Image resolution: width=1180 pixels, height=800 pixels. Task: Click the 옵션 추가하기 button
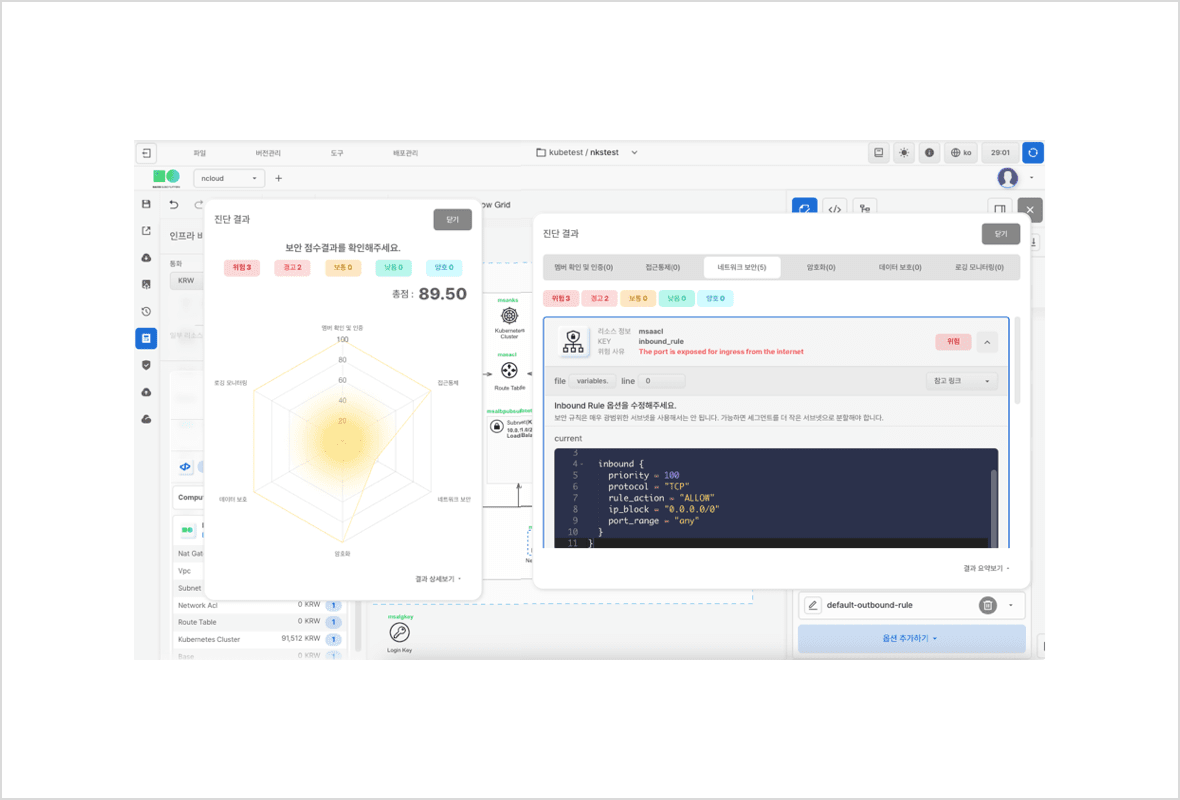click(911, 638)
